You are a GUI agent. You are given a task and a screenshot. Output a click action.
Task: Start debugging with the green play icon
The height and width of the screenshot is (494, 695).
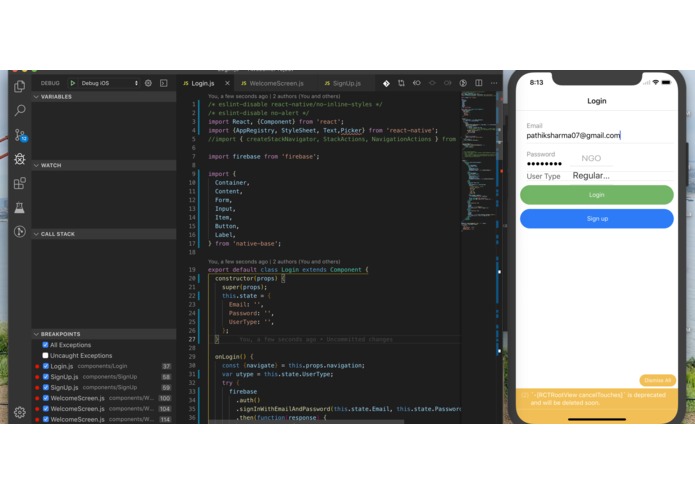[72, 83]
